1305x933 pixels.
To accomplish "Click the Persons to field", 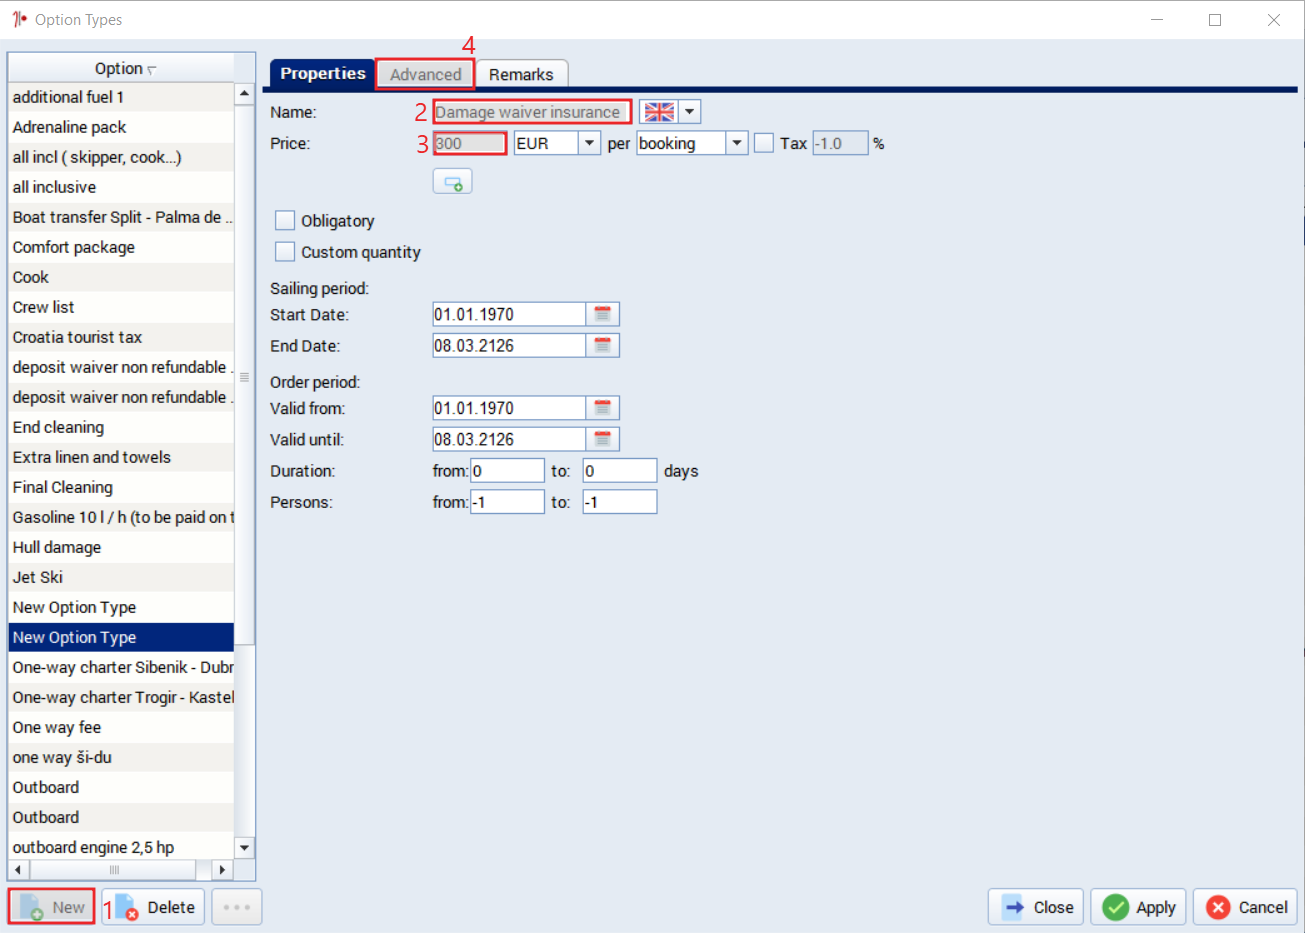I will 620,501.
